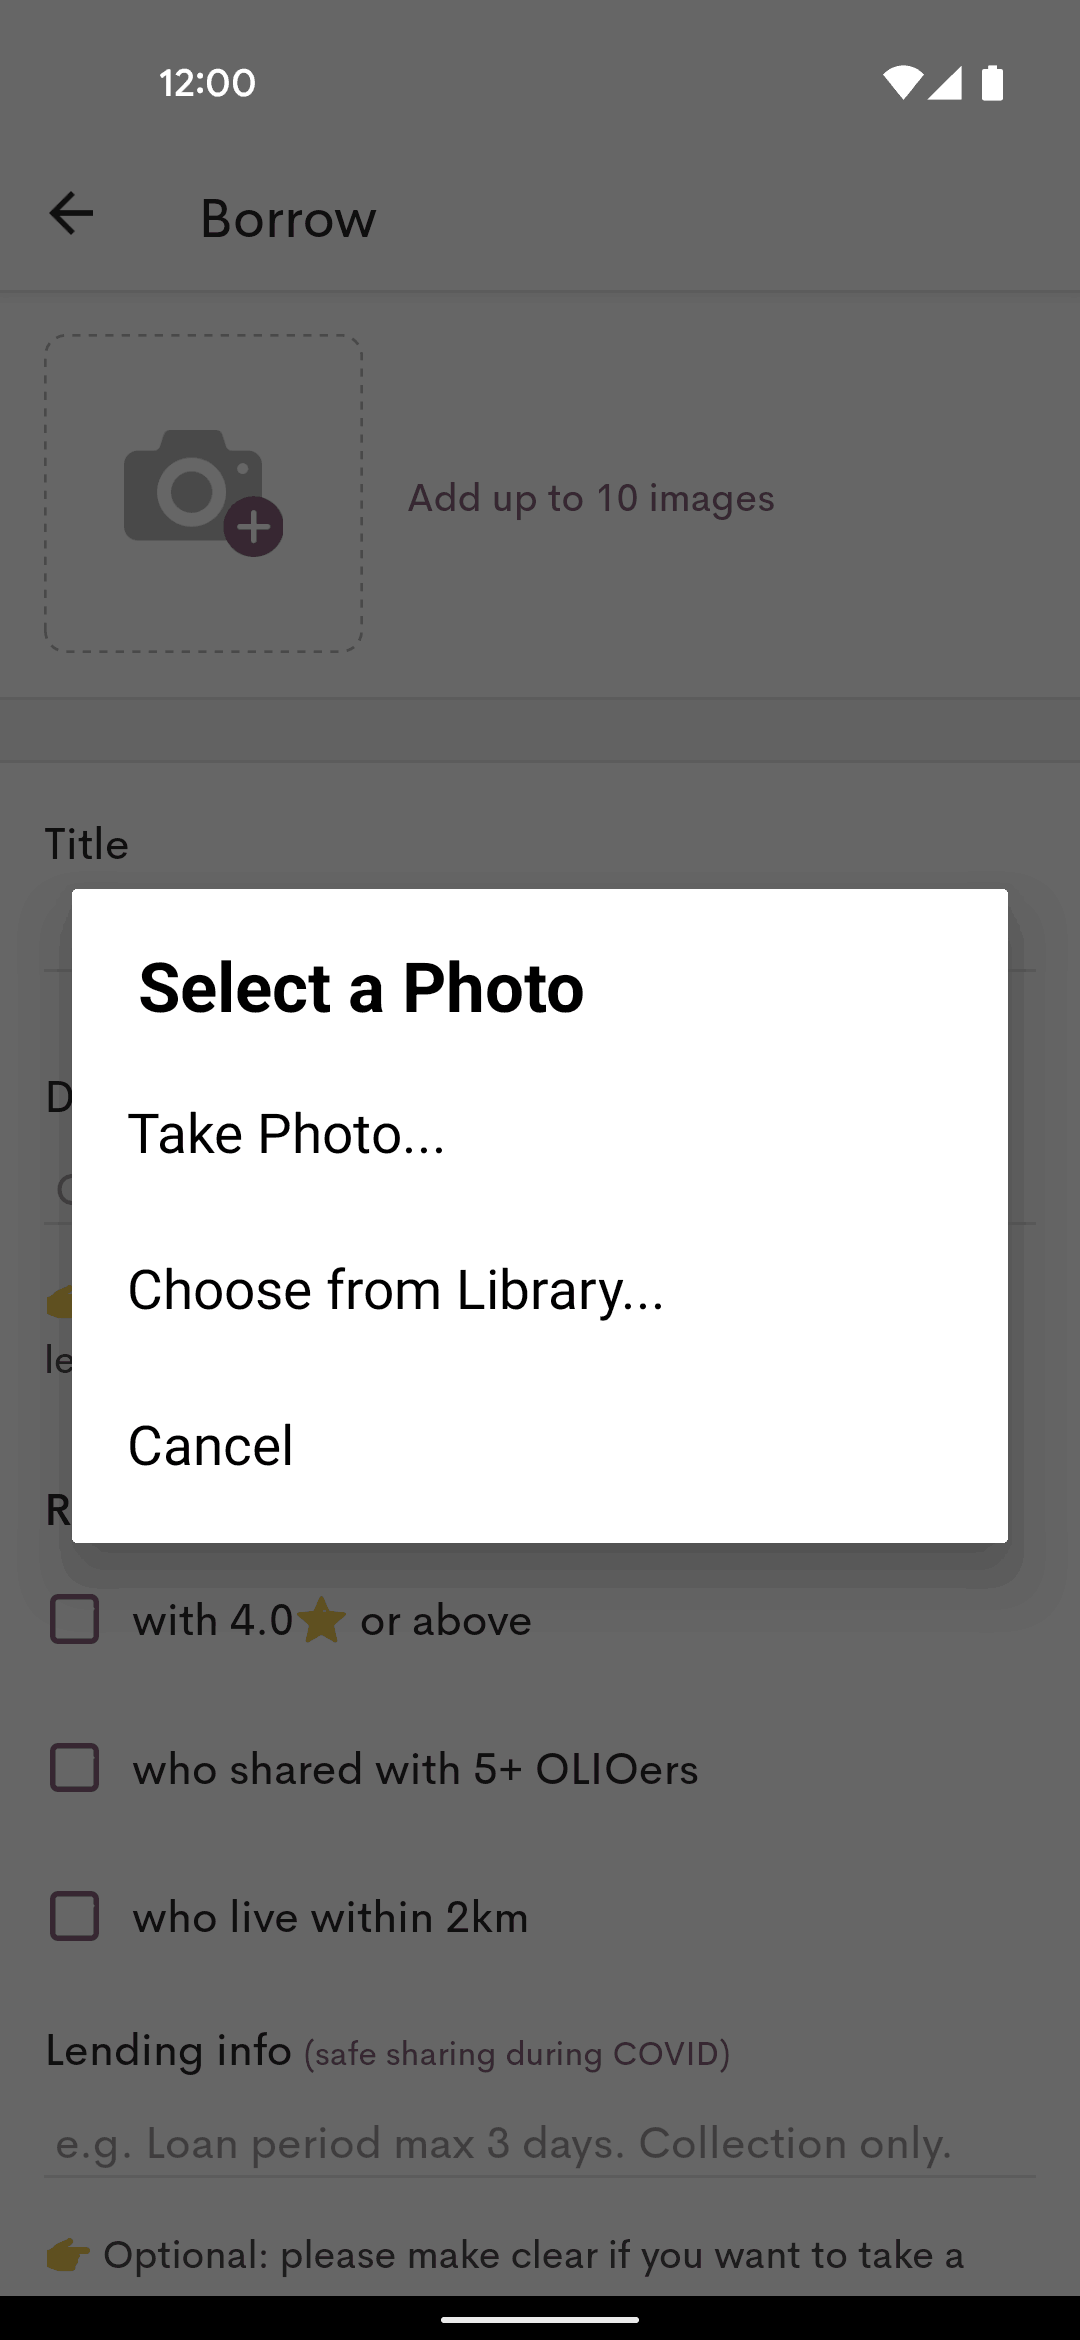
Task: Tap the Wi-Fi status icon
Action: click(x=902, y=83)
